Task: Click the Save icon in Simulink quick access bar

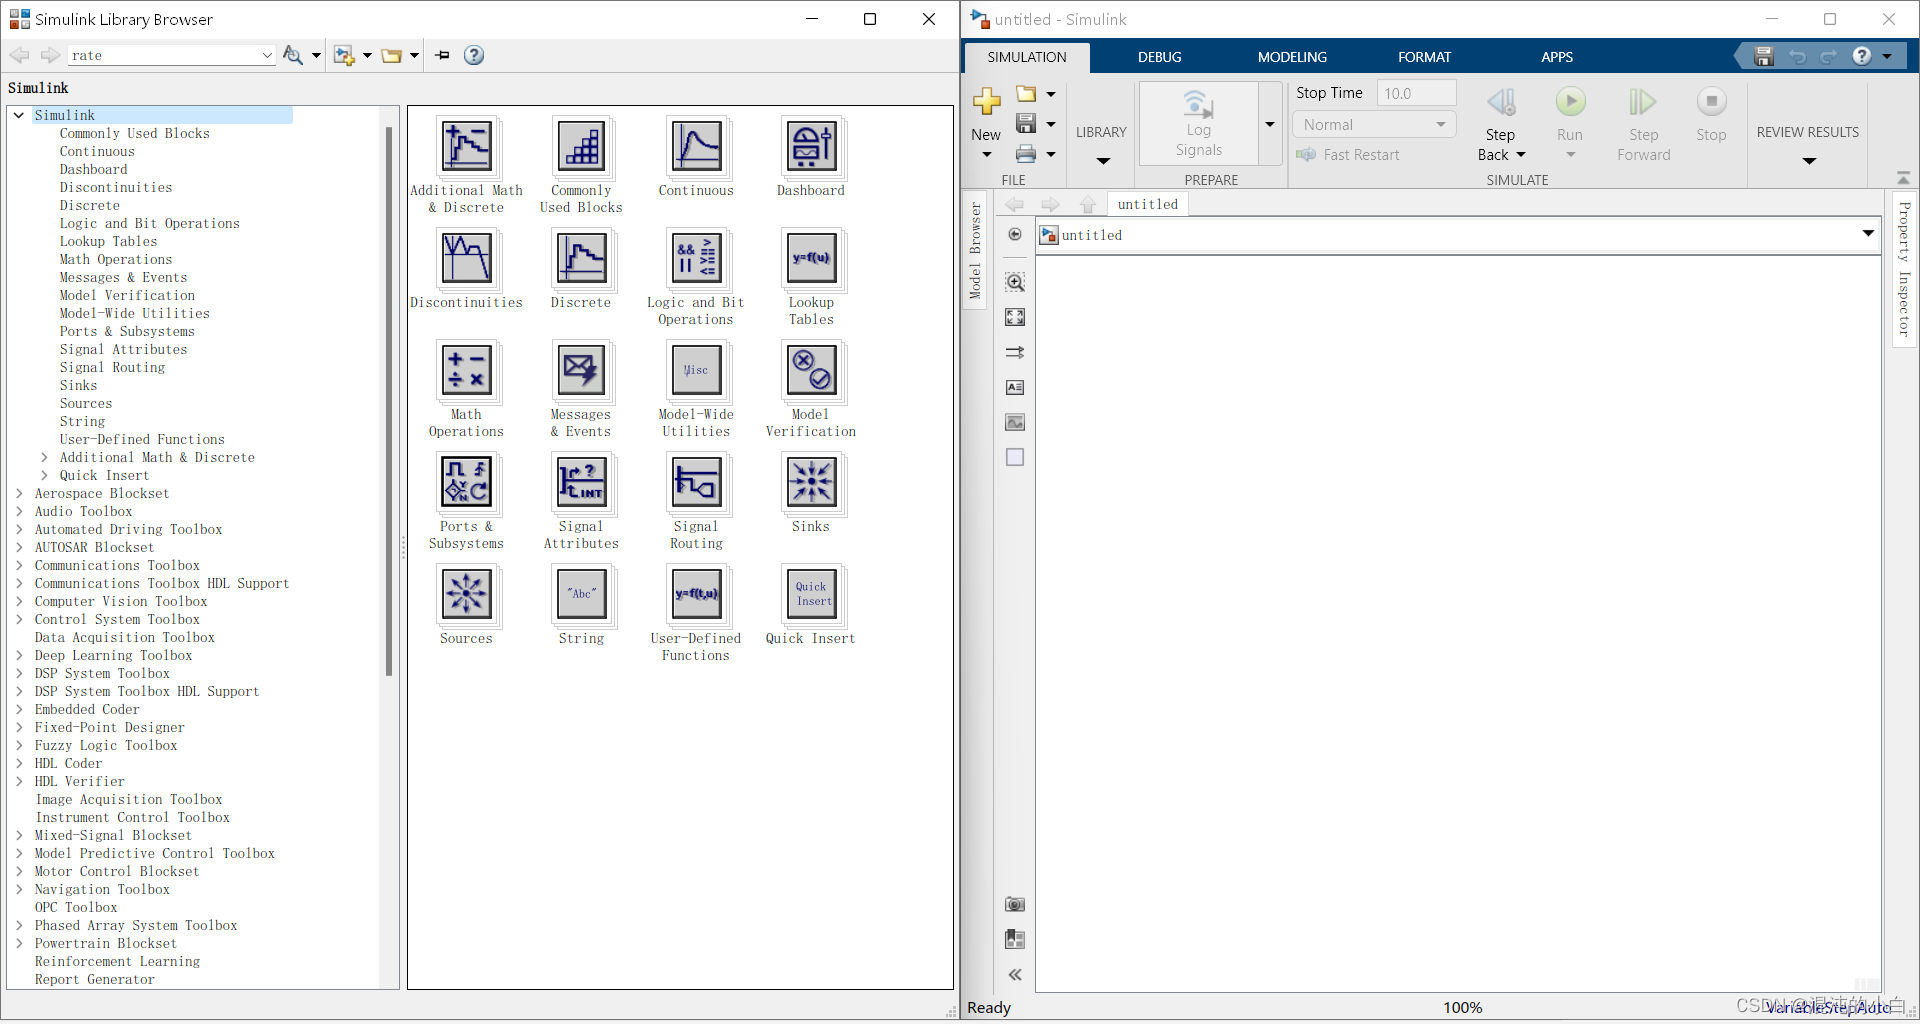Action: 1764,56
